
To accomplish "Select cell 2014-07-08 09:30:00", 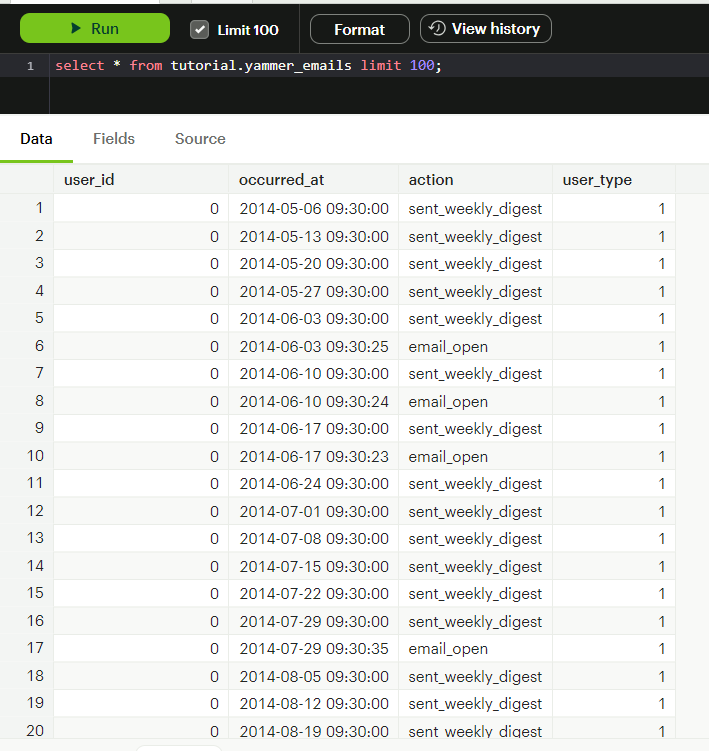I will 314,539.
